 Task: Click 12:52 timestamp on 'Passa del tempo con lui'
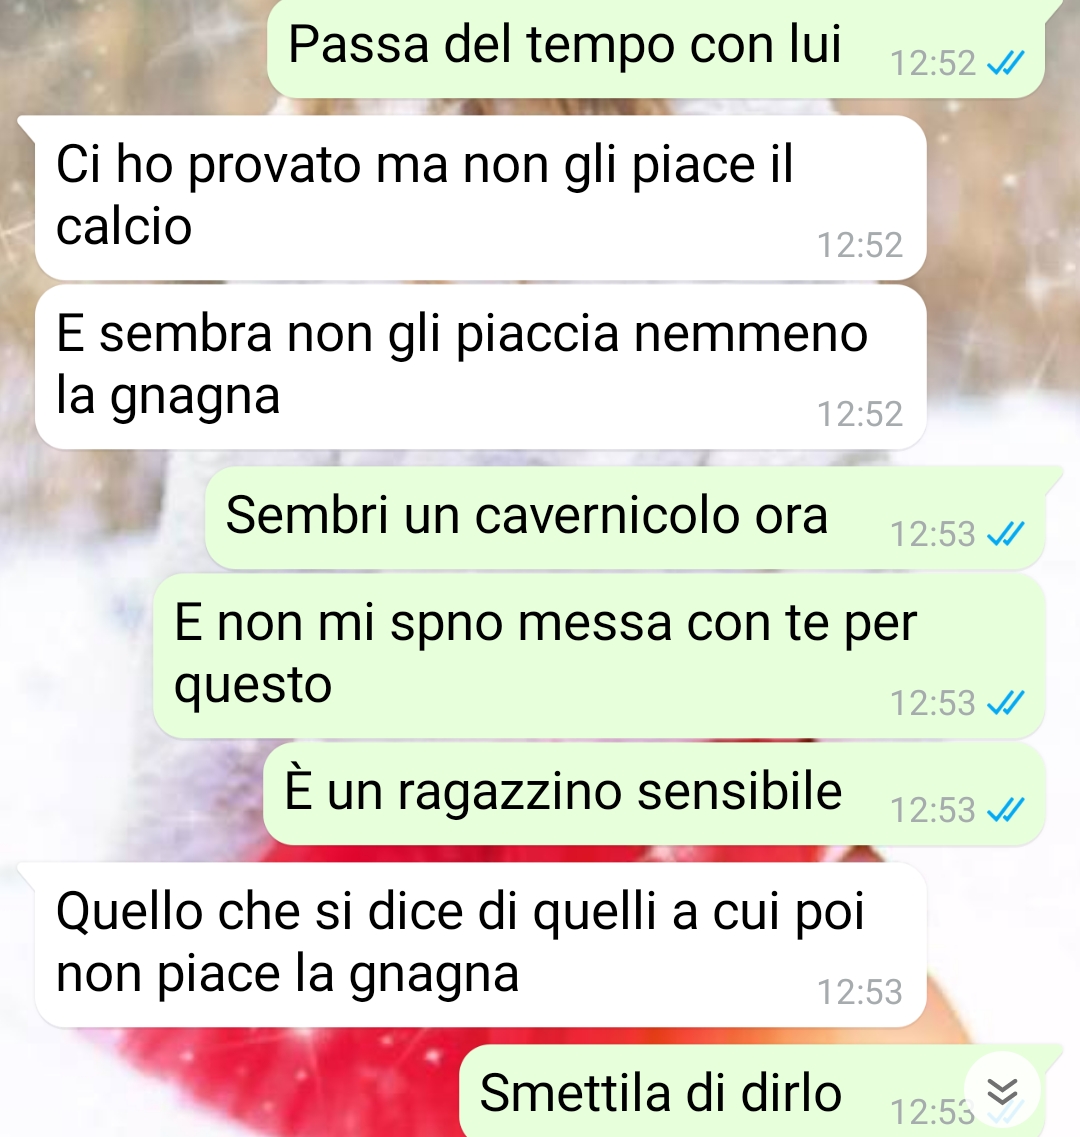click(x=933, y=64)
